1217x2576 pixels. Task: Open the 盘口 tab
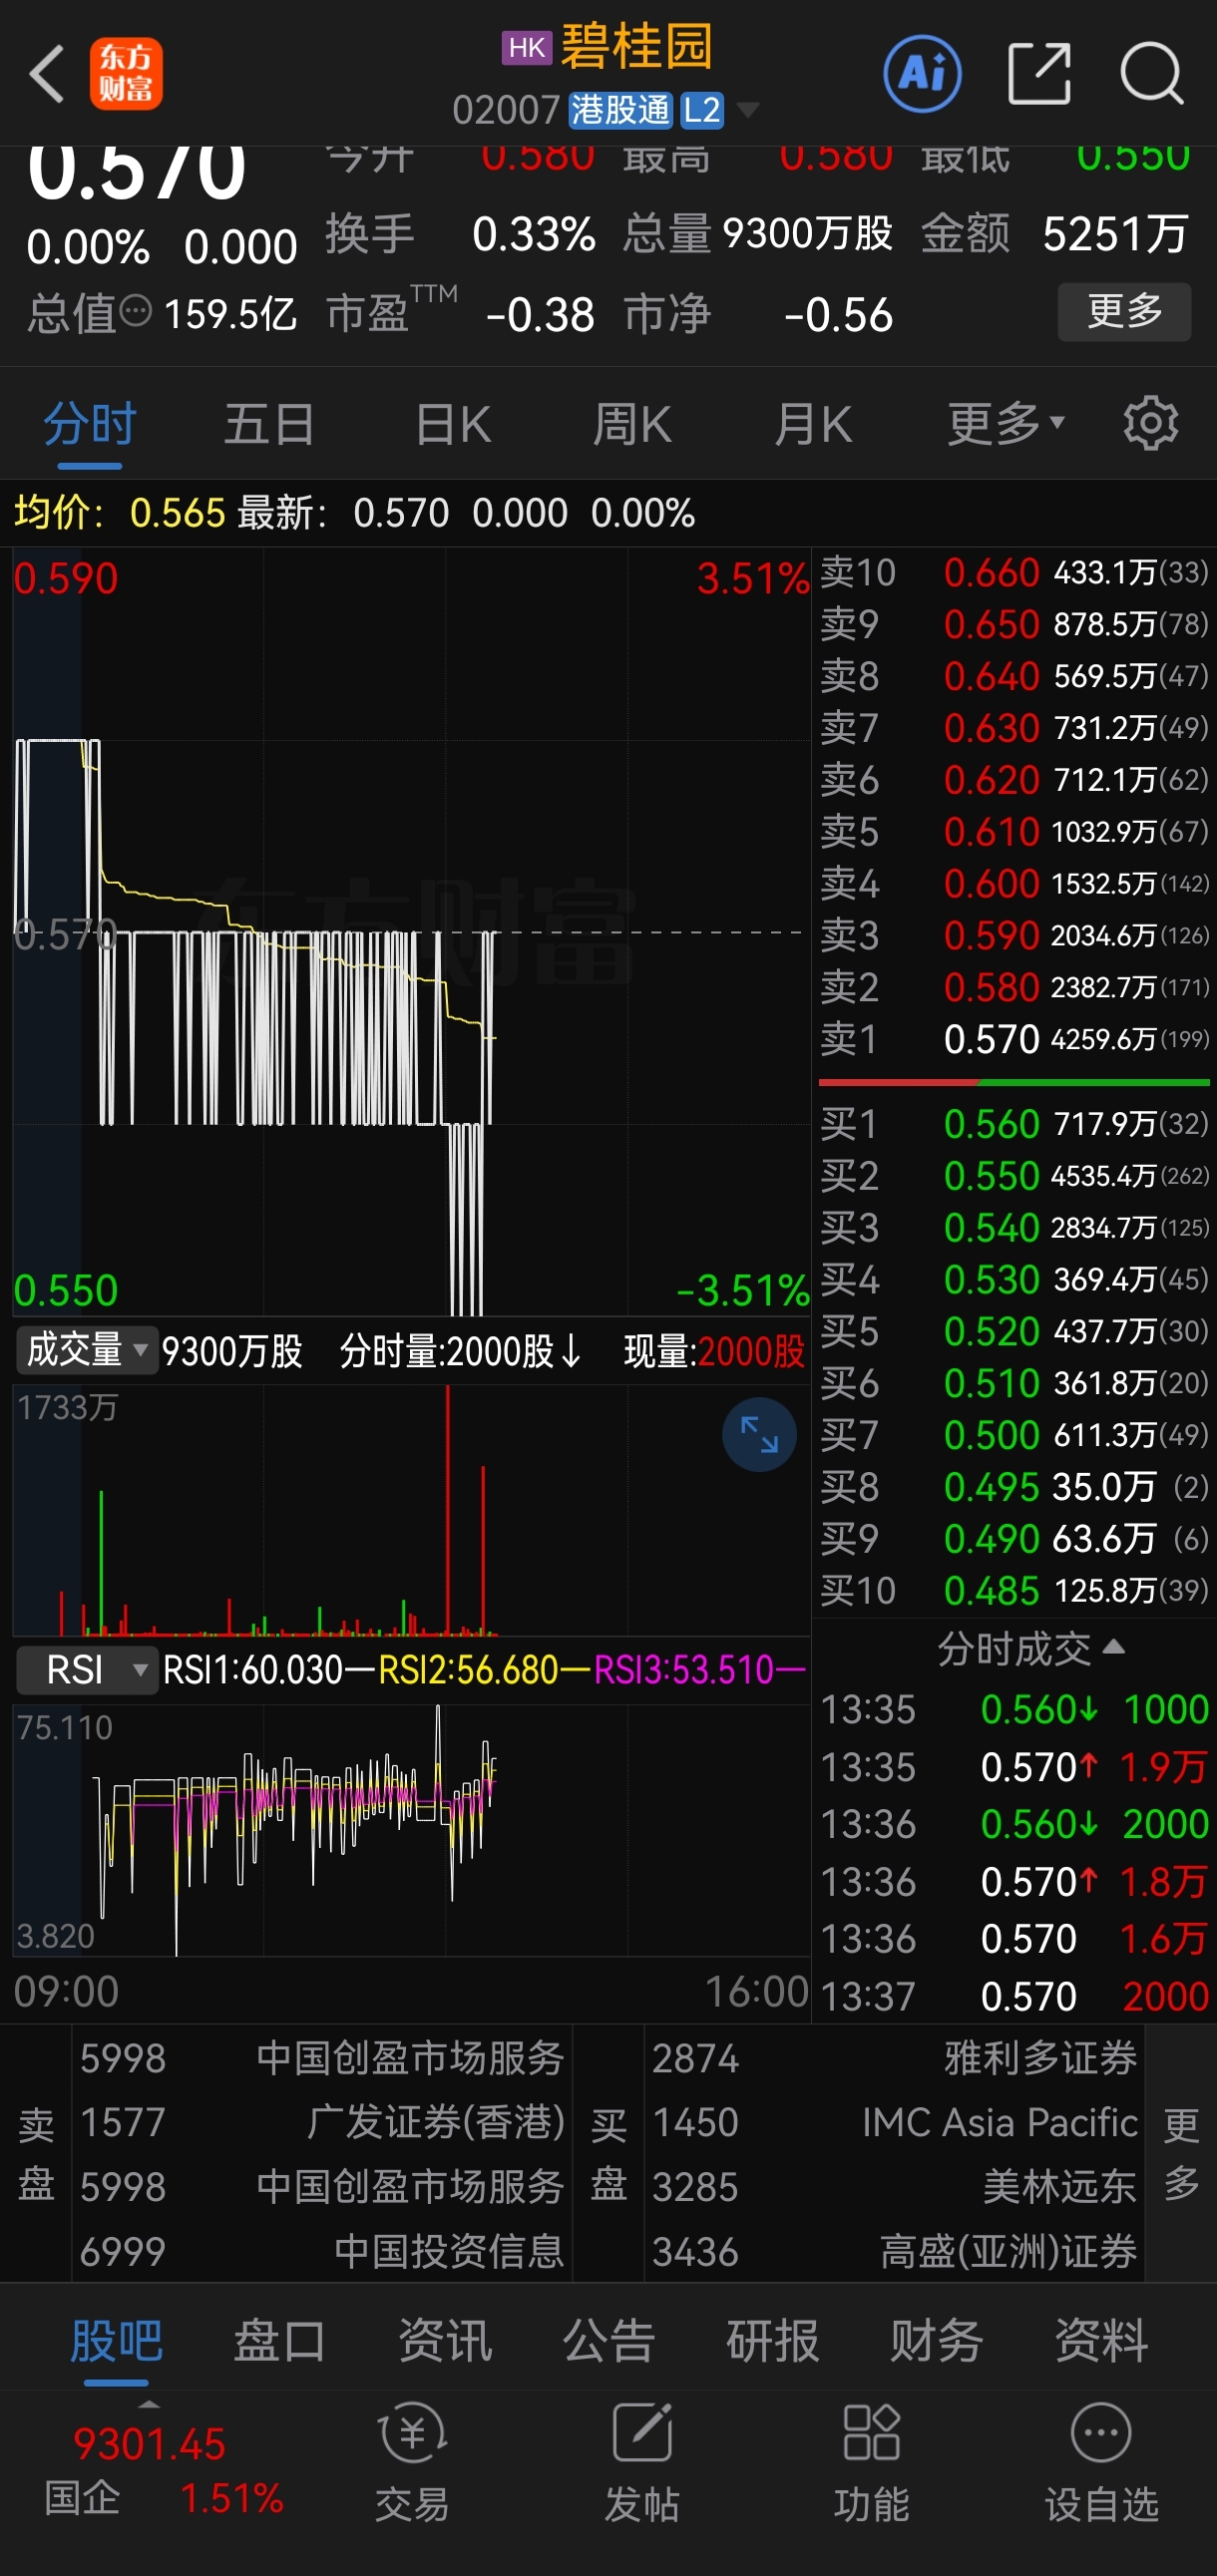tap(280, 2341)
